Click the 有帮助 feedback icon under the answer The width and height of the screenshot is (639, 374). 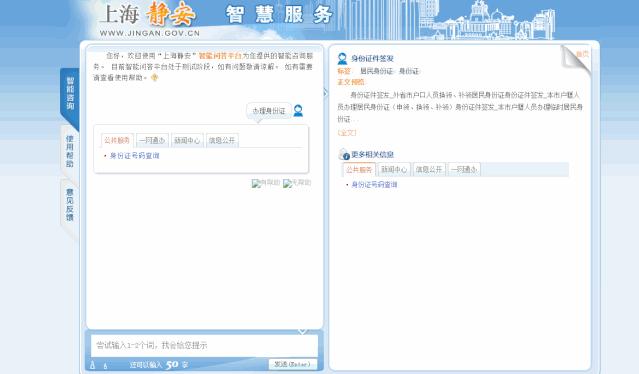[x=266, y=183]
